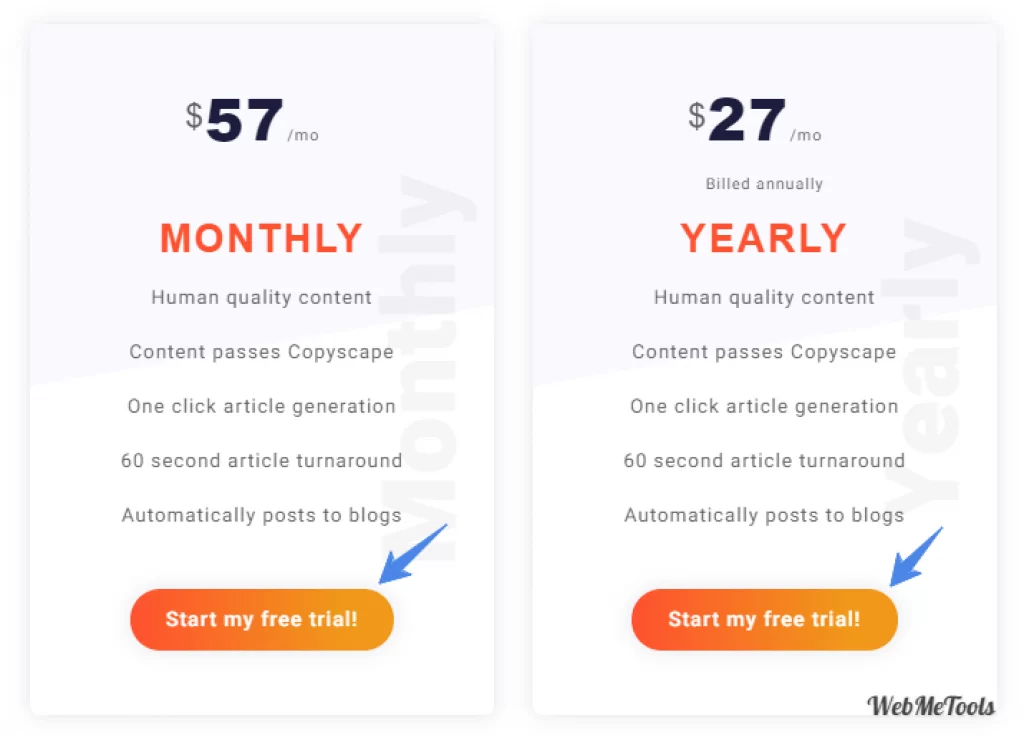1024x738 pixels.
Task: Click Automatically posts to blogs in Yearly plan
Action: pos(764,515)
